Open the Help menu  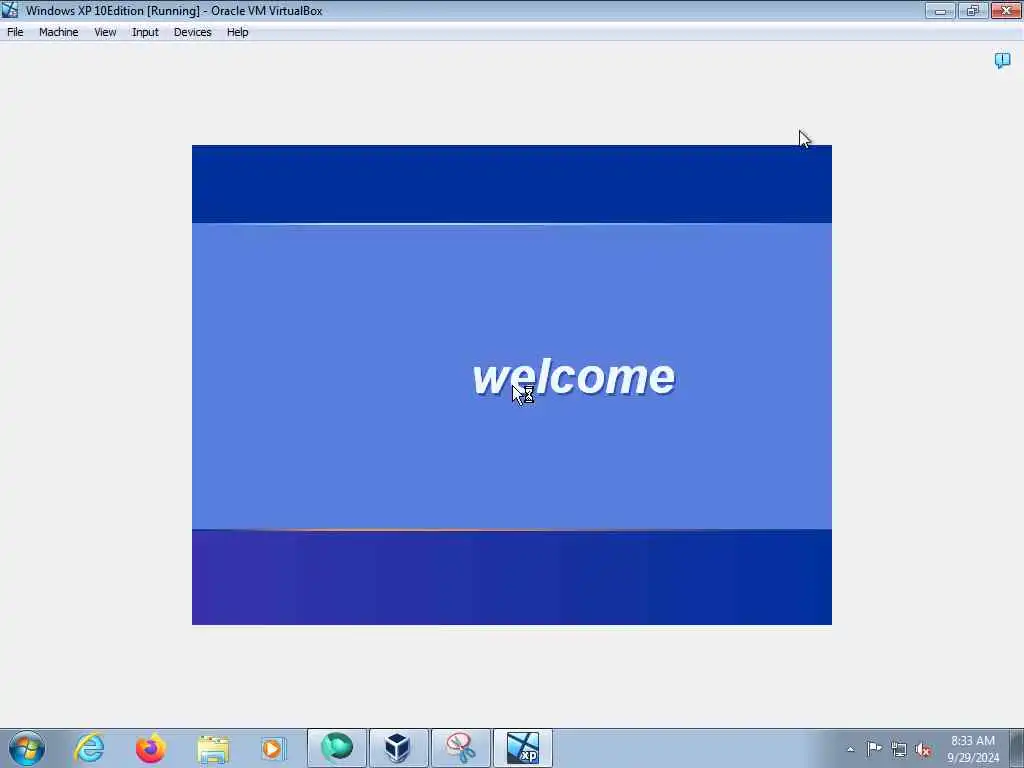tap(238, 32)
